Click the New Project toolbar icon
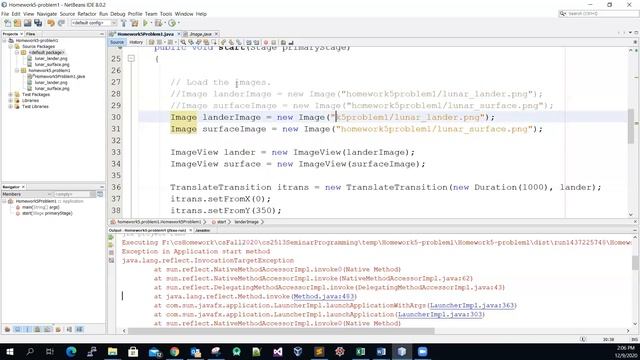The image size is (640, 360). coord(18,23)
